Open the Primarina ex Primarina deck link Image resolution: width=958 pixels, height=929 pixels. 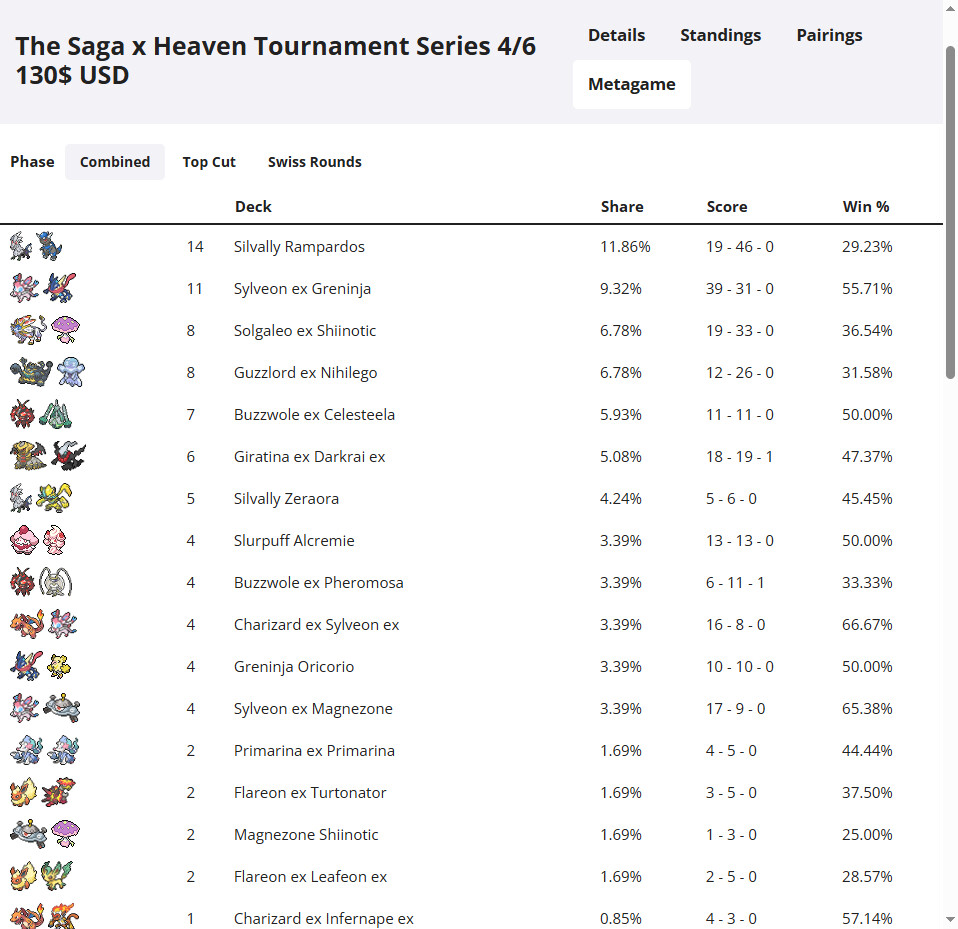pyautogui.click(x=314, y=751)
